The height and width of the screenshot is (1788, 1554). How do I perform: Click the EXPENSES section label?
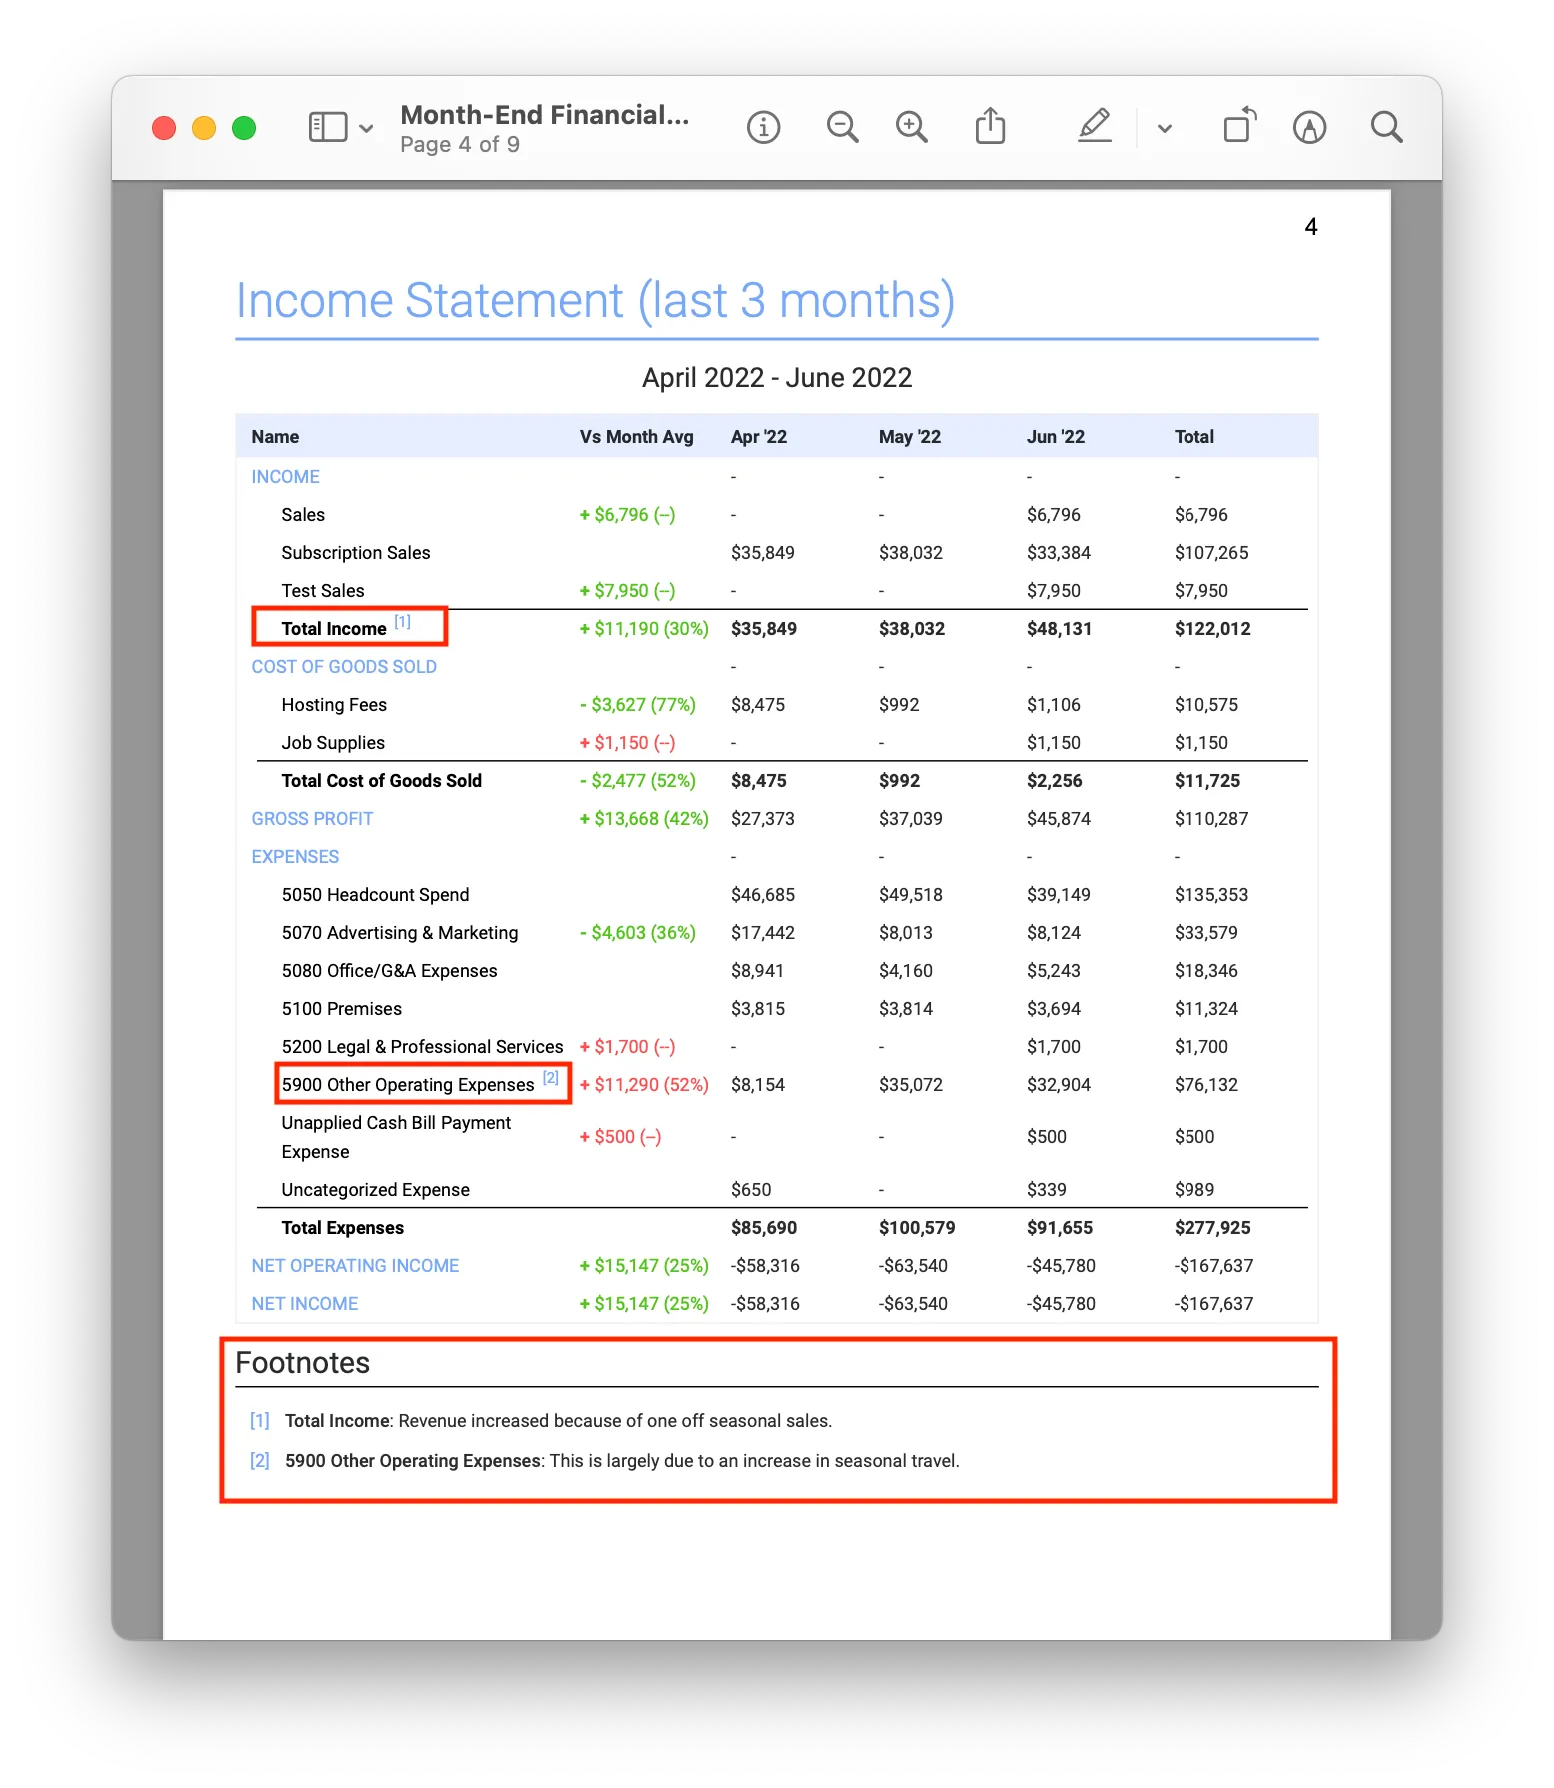tap(295, 857)
